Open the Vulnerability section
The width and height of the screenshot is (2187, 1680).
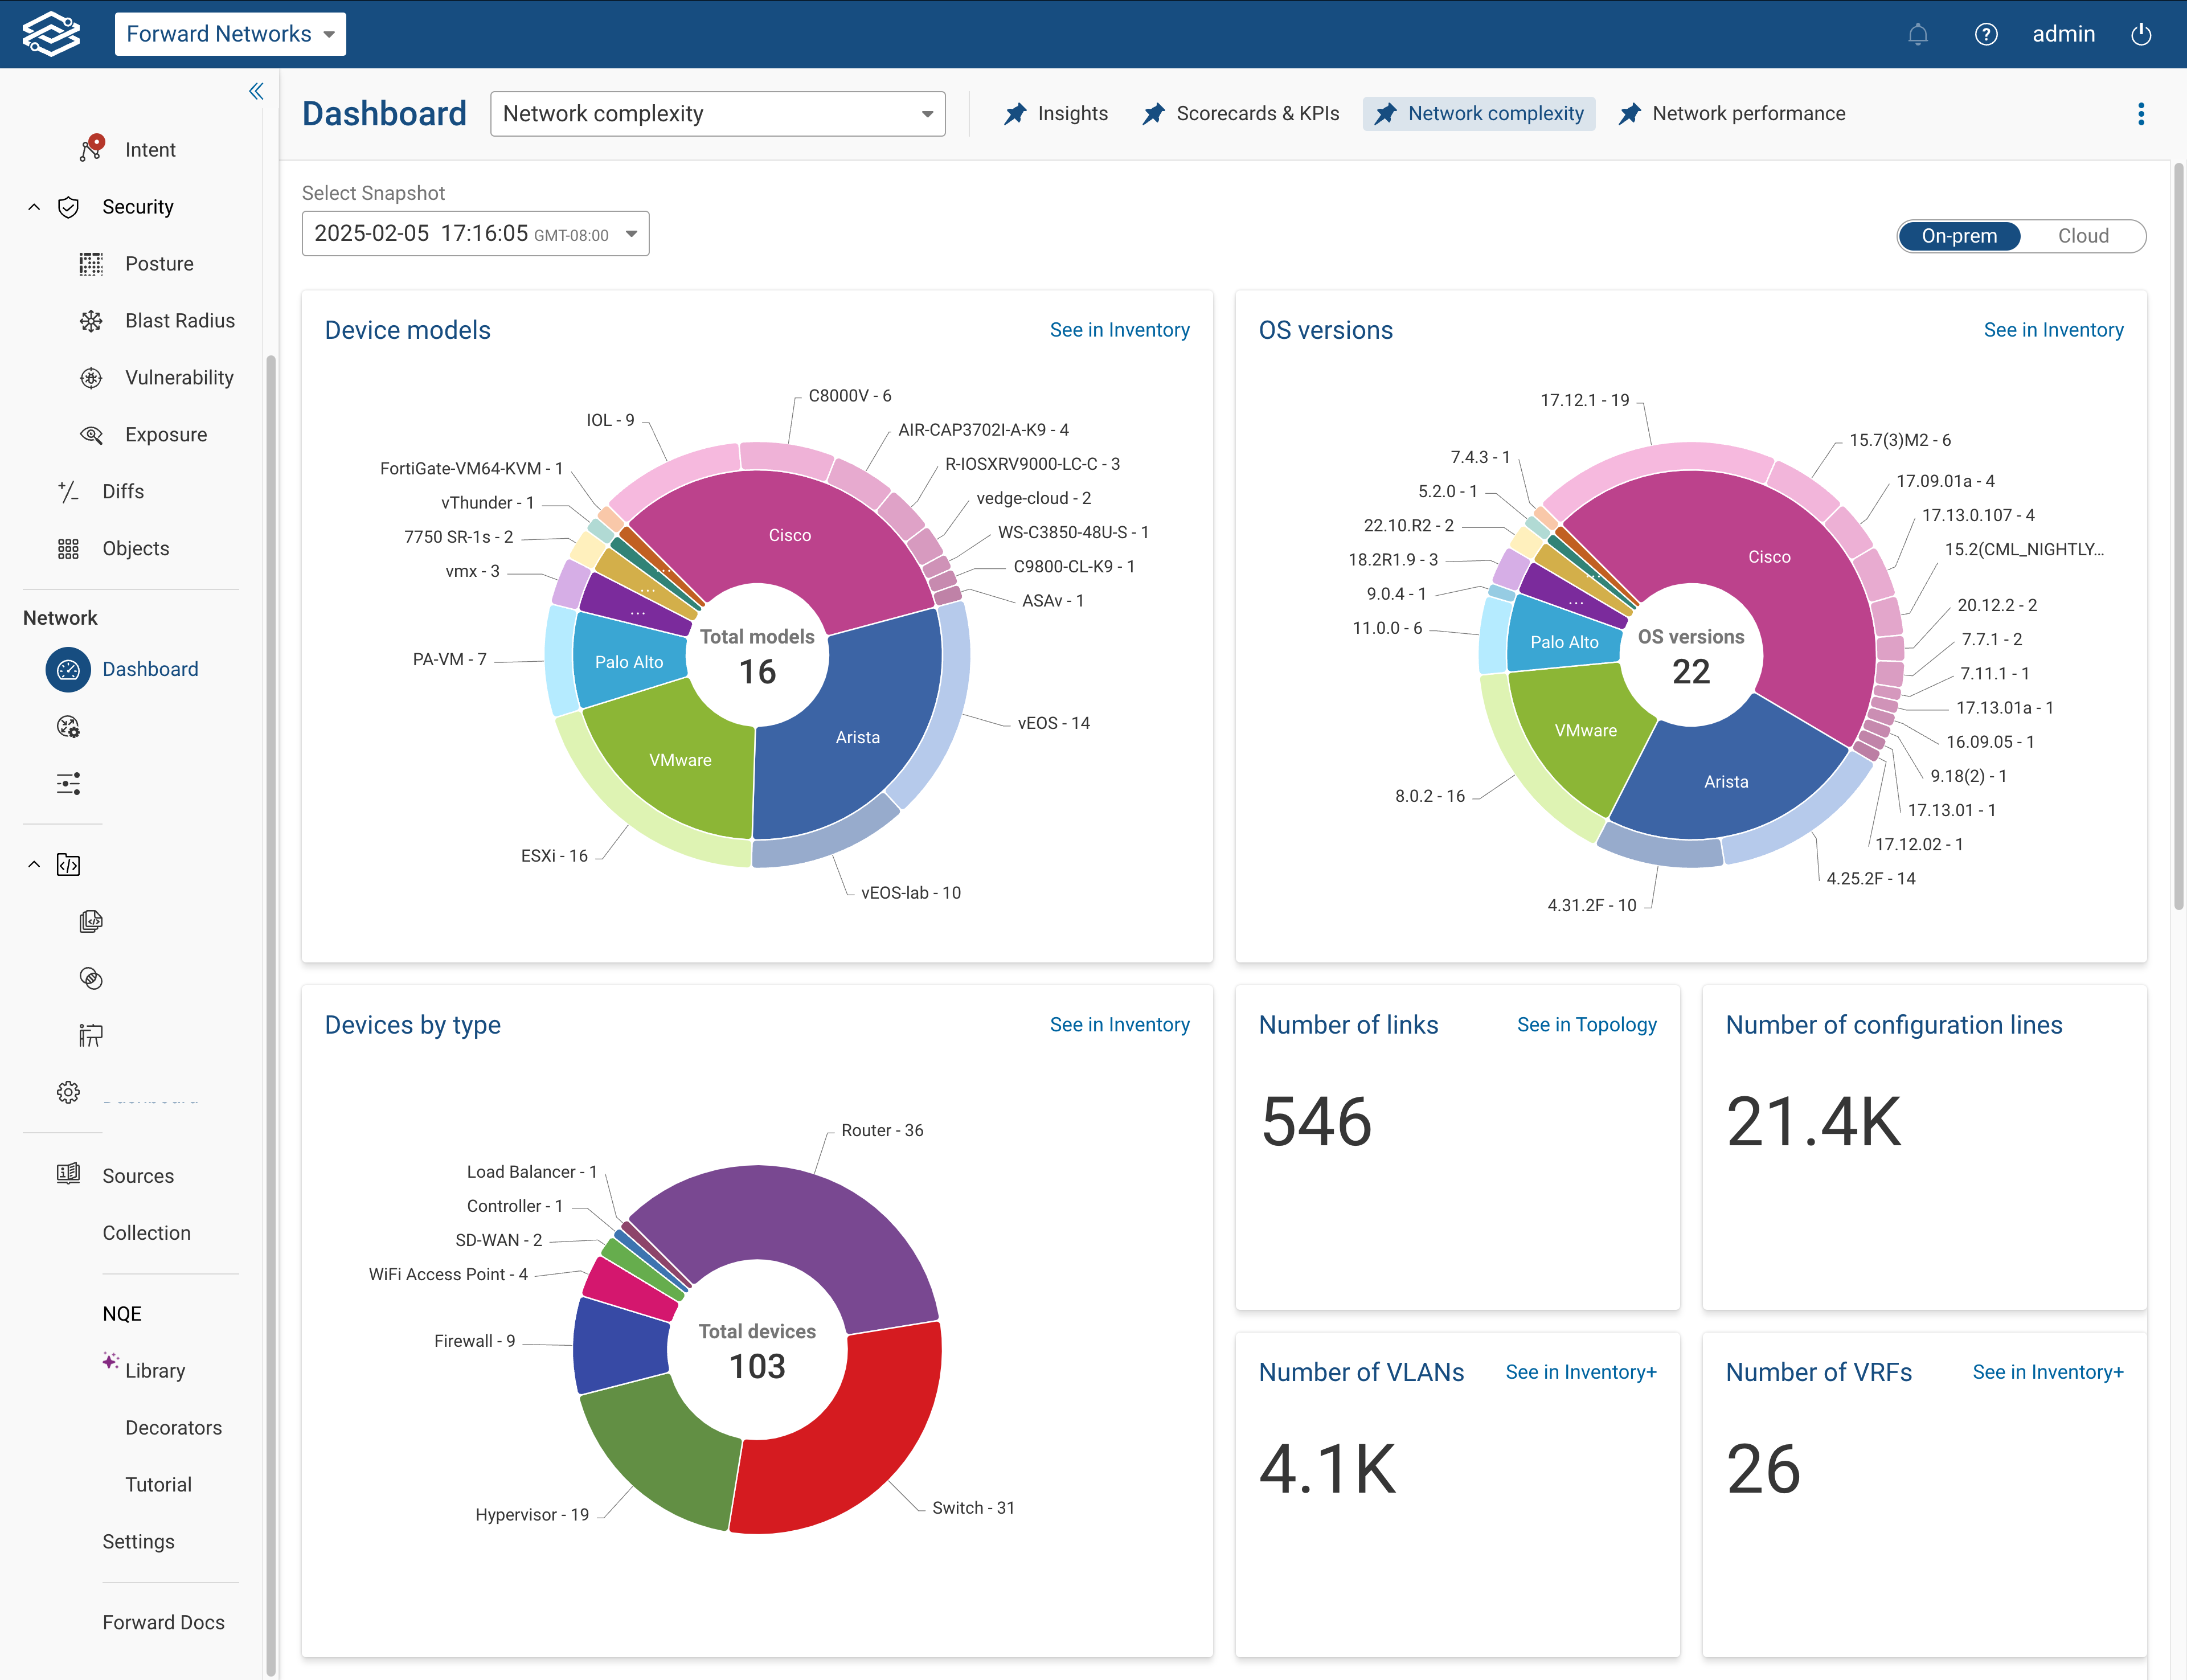point(180,377)
